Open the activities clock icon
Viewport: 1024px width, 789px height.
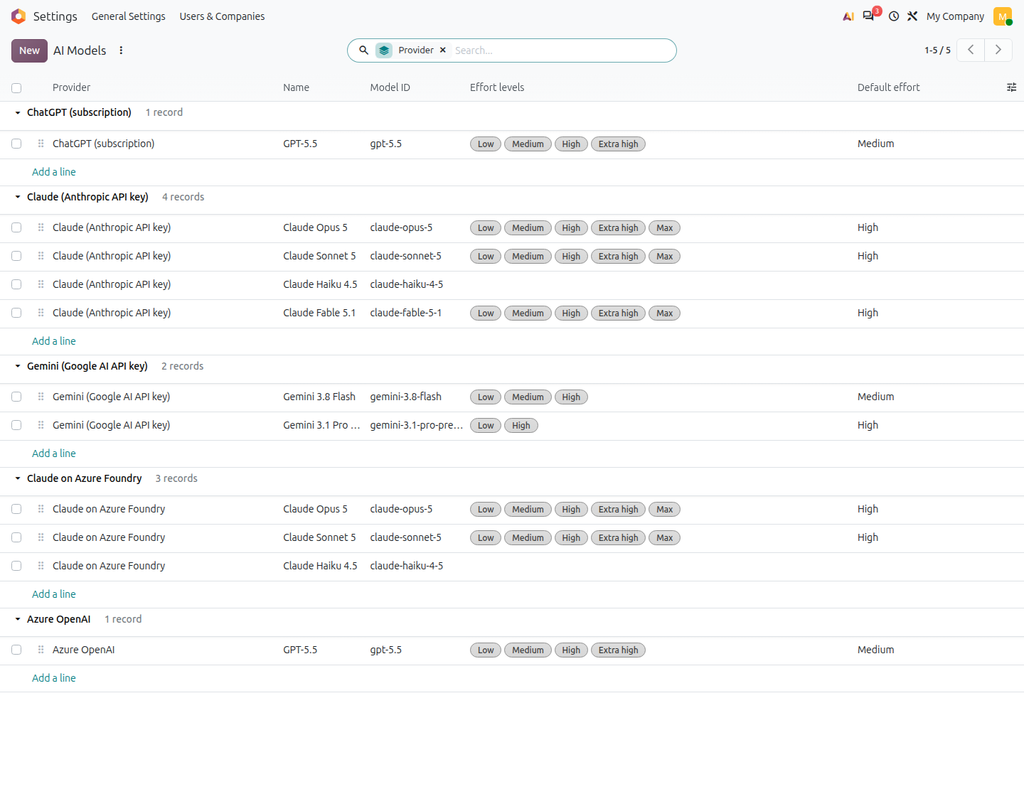(x=893, y=16)
